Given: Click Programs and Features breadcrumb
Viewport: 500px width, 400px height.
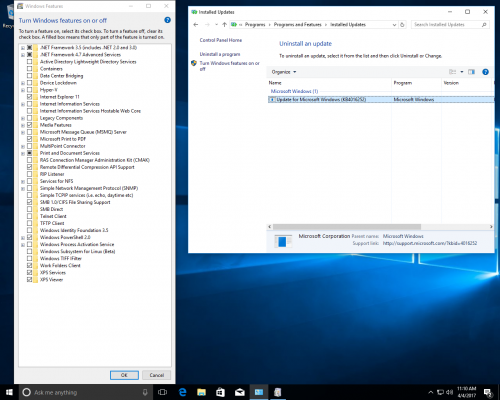Looking at the screenshot, I should [298, 25].
